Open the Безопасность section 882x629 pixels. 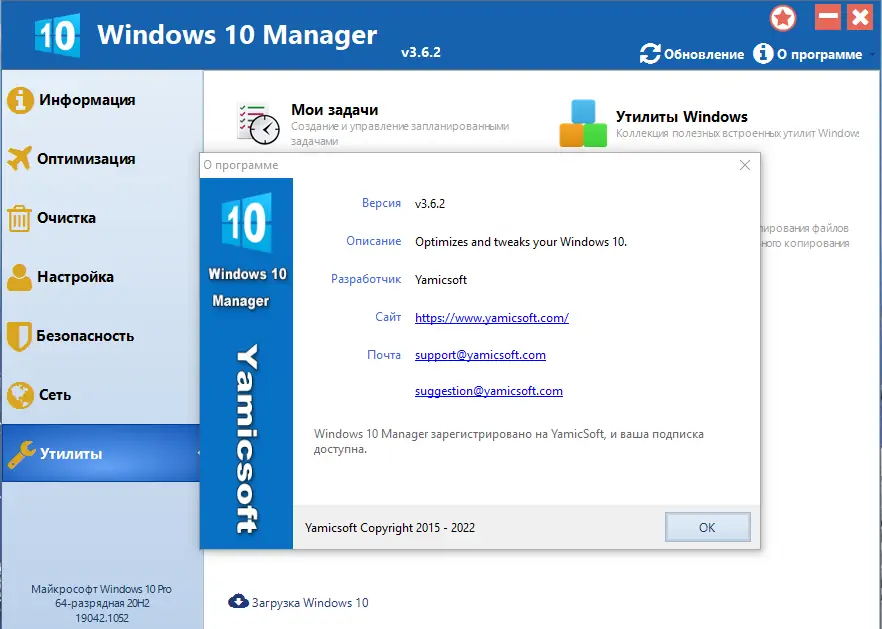(x=85, y=336)
